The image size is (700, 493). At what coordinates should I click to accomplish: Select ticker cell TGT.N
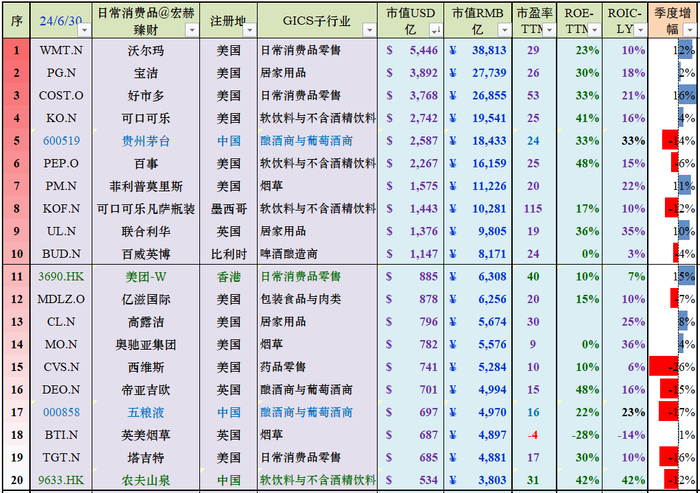[61, 458]
